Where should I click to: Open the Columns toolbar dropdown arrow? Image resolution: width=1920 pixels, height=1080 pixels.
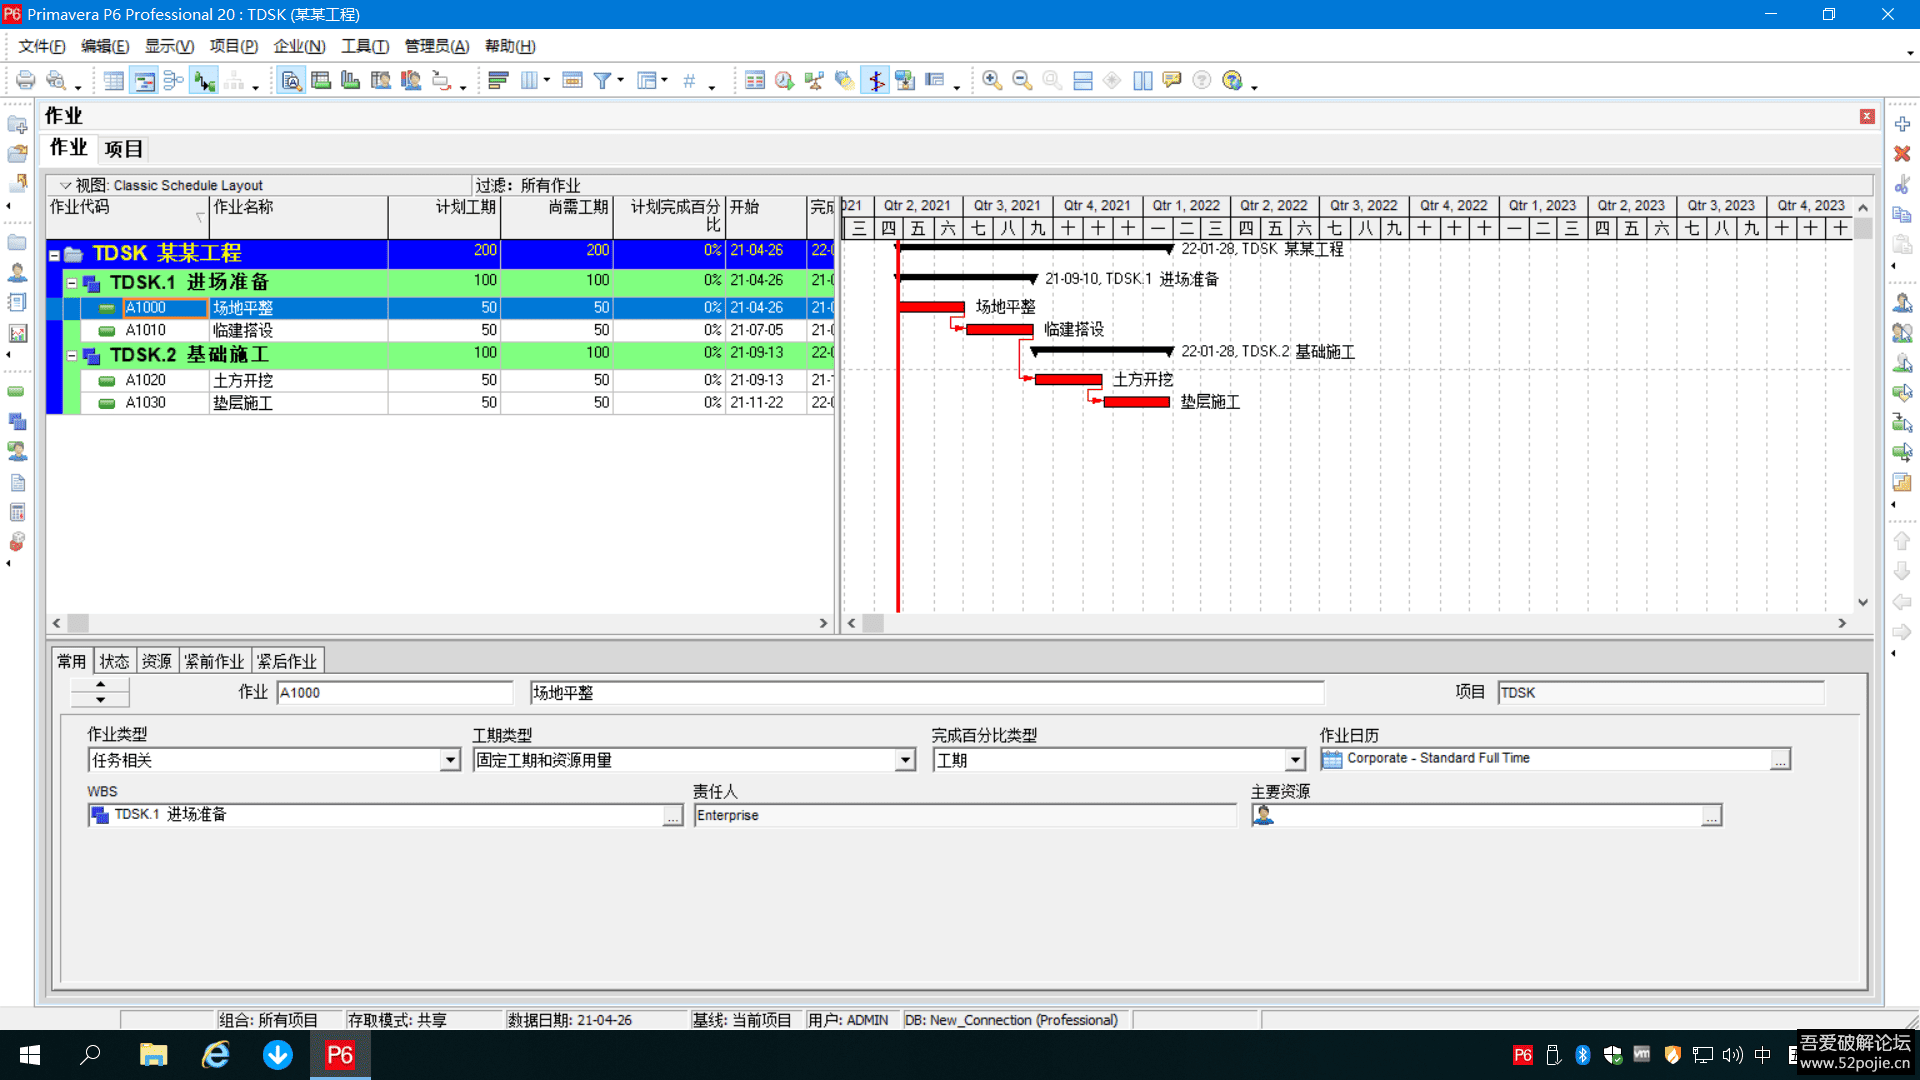(547, 81)
